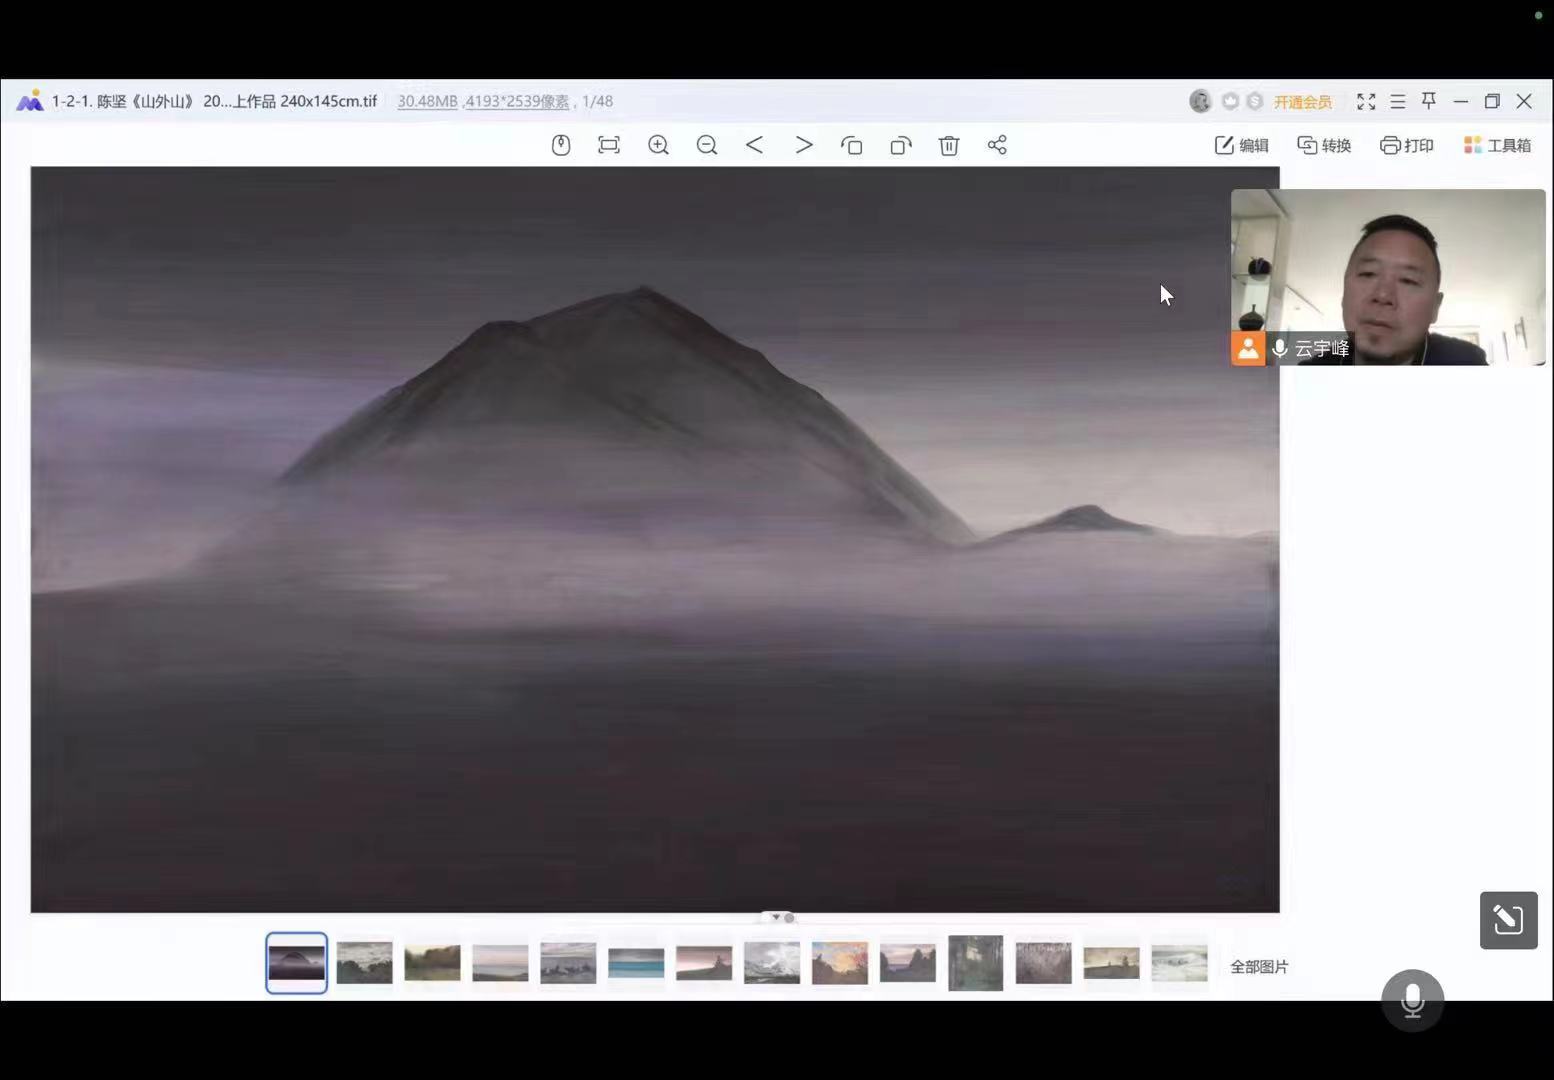Zoom in with the magnifier plus icon
This screenshot has height=1080, width=1554.
pyautogui.click(x=658, y=145)
